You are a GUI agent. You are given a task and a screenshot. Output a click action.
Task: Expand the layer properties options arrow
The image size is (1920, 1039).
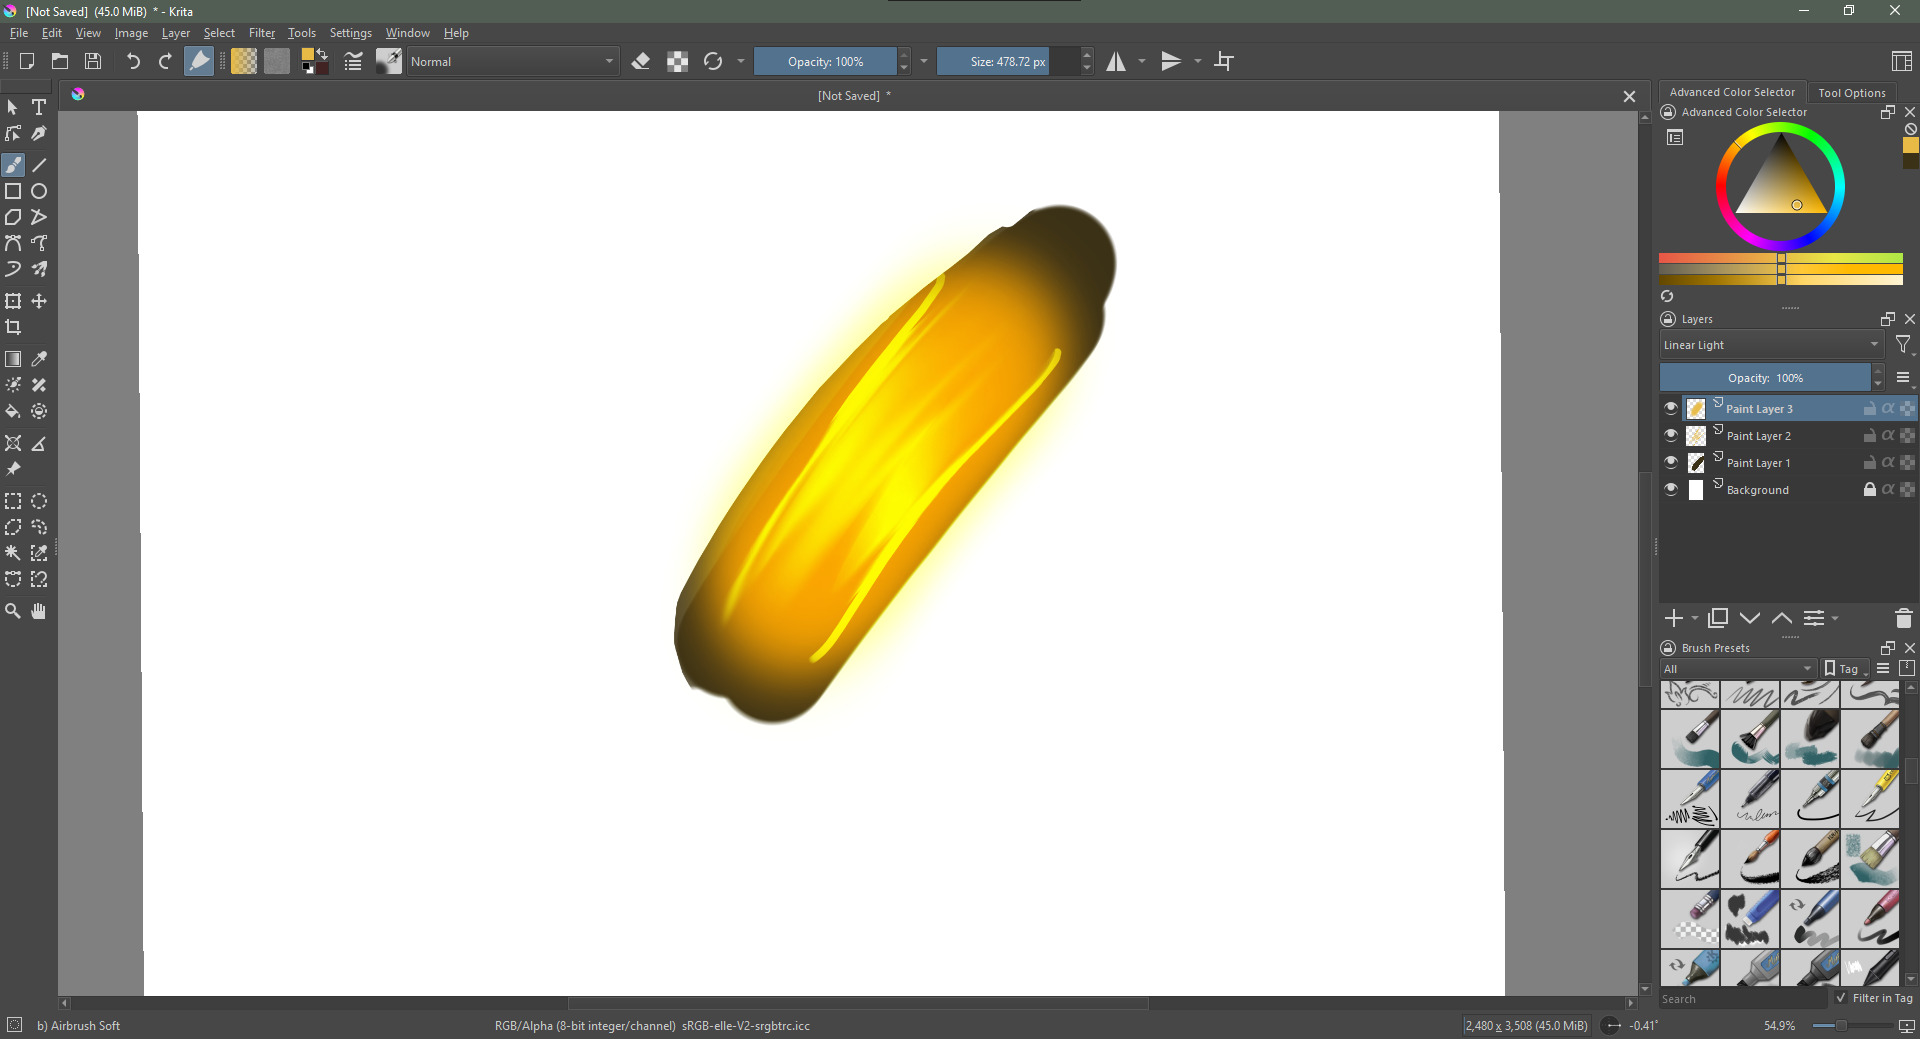tap(1835, 619)
